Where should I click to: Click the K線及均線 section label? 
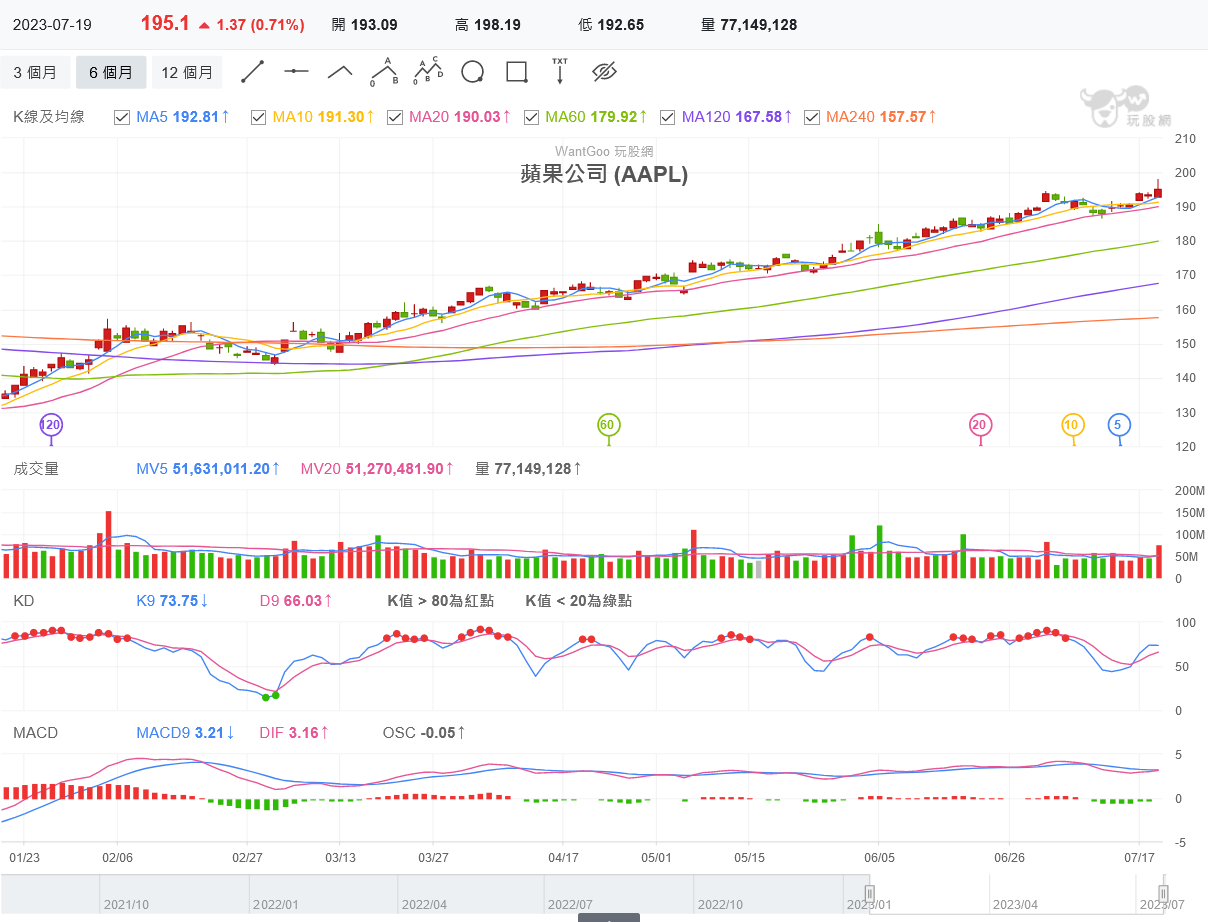[x=49, y=117]
